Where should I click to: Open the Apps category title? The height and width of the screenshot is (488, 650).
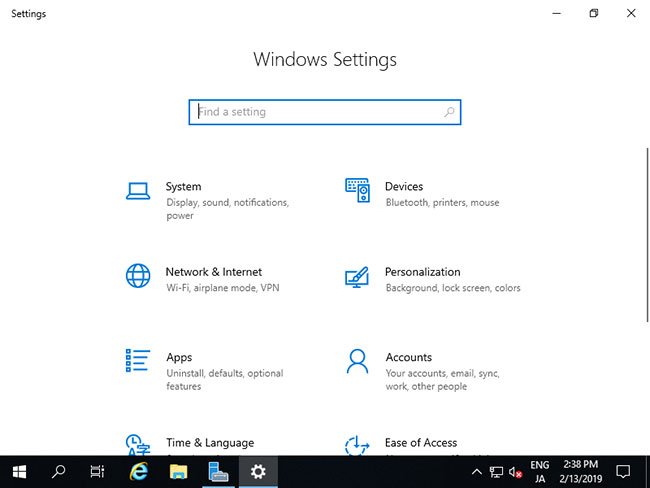tap(179, 357)
